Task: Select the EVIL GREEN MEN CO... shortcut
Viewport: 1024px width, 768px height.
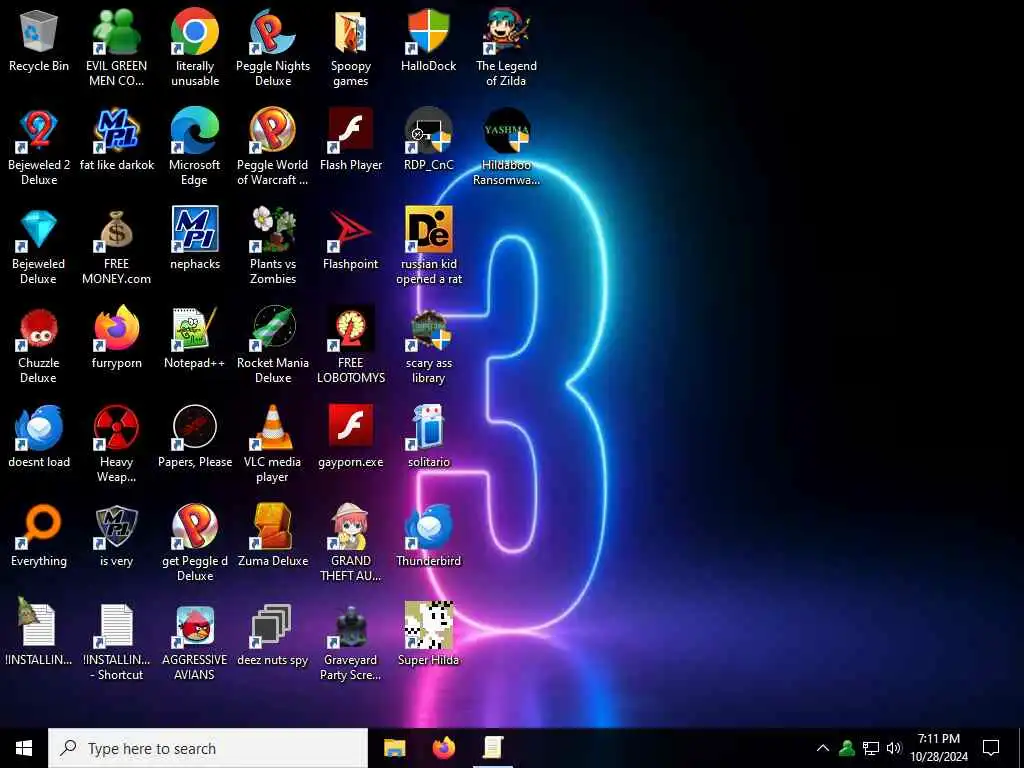Action: tap(116, 32)
